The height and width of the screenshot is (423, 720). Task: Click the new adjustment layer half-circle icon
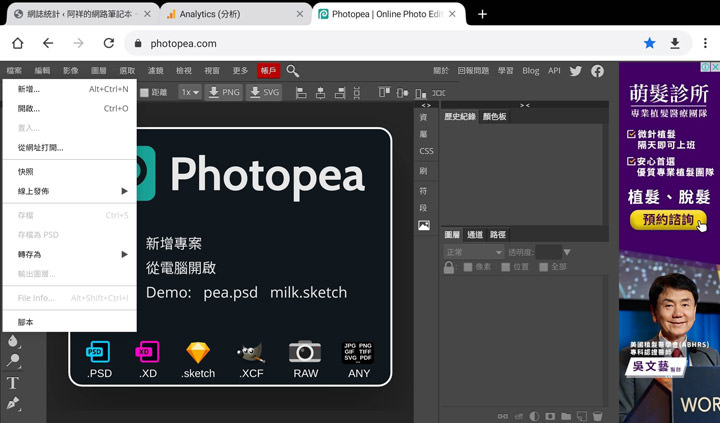pyautogui.click(x=534, y=416)
